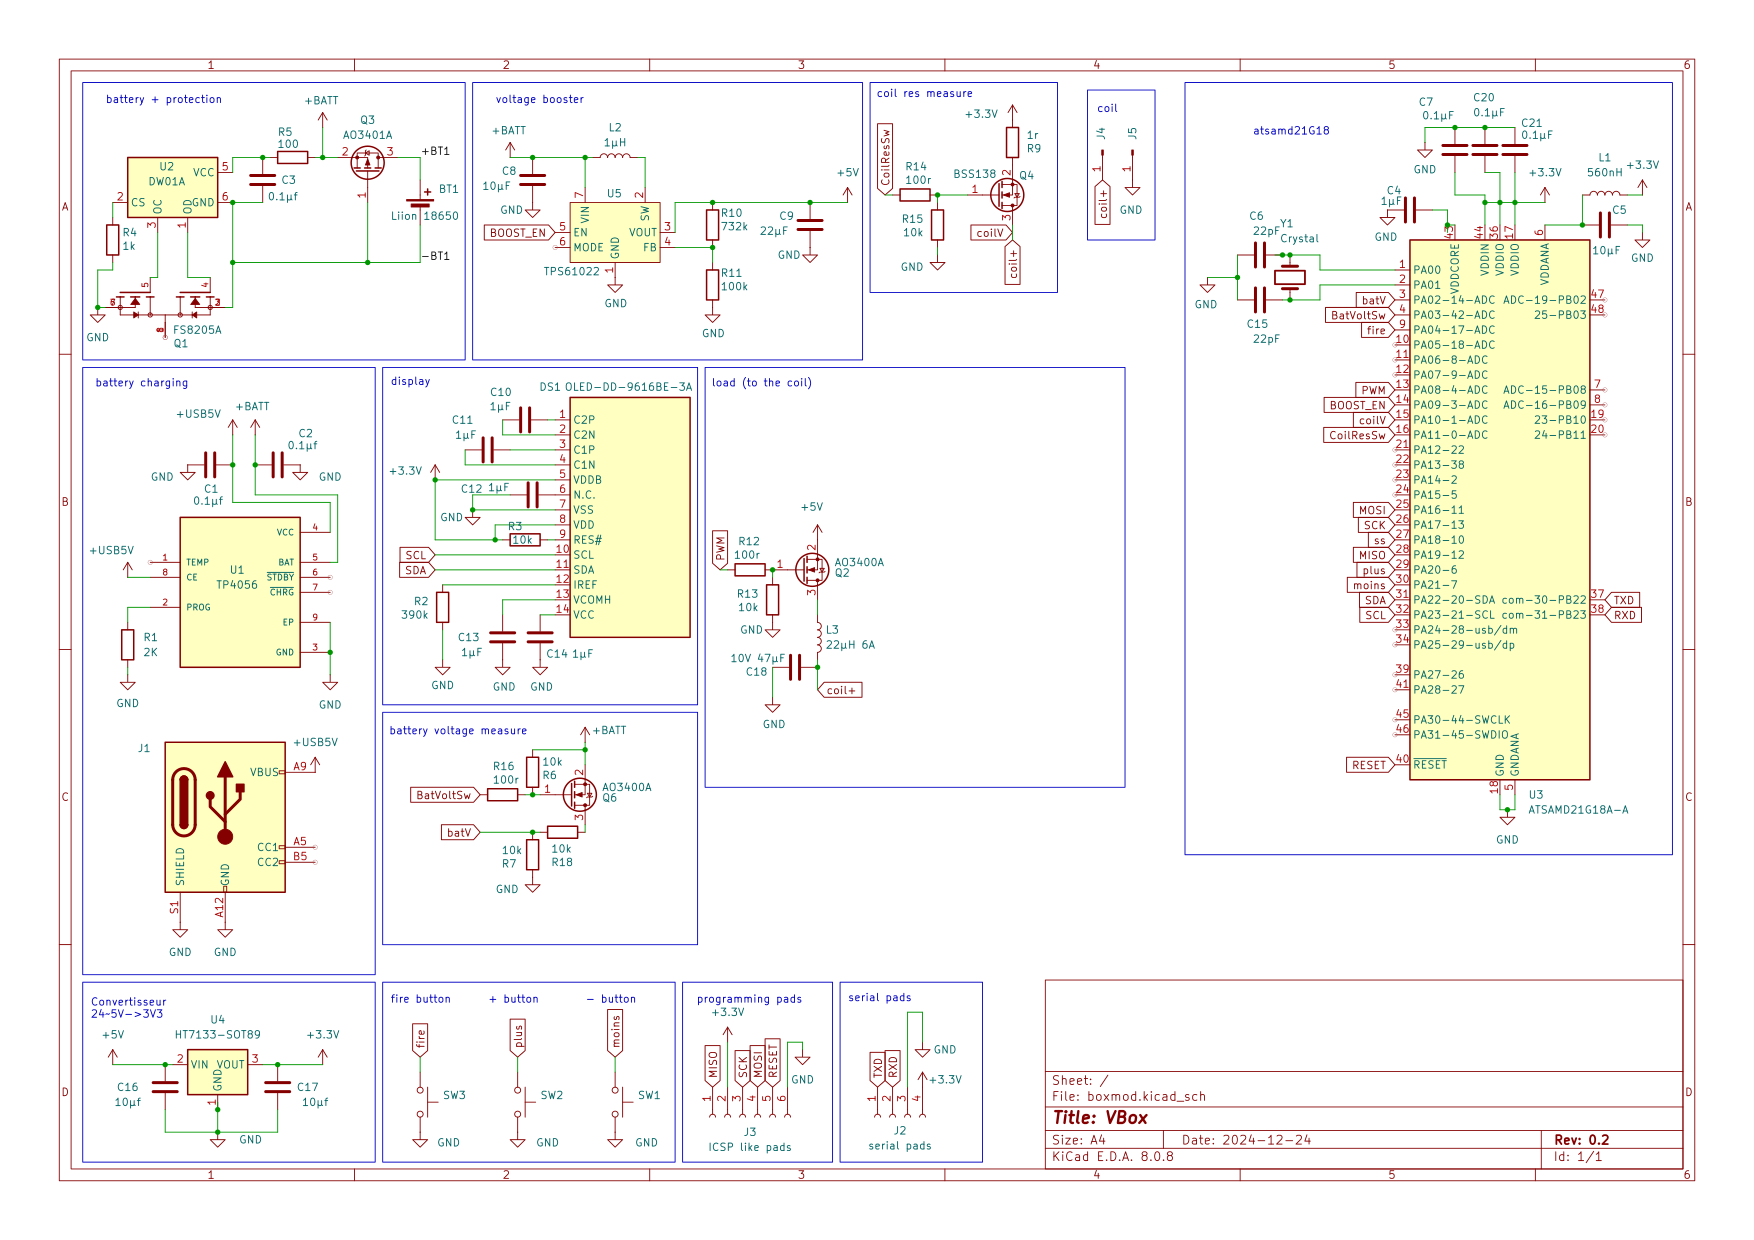Screen dimensions: 1754x1240
Task: Select the Q2 AO3400A load MOSFET
Action: 811,569
